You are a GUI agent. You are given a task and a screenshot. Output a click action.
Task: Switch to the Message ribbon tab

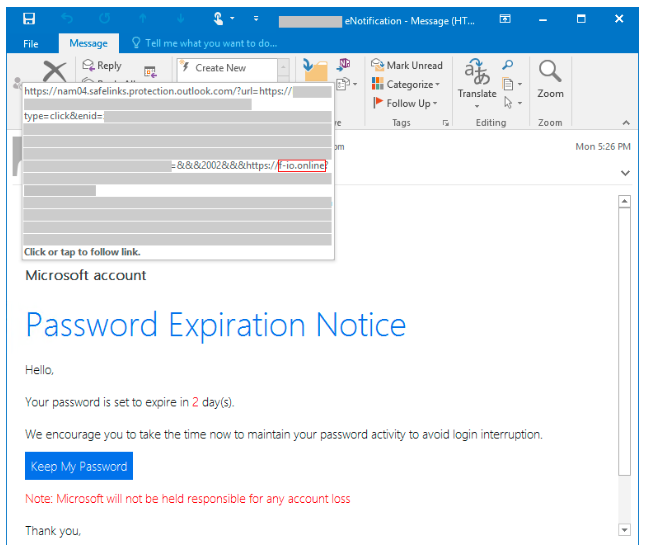click(88, 43)
